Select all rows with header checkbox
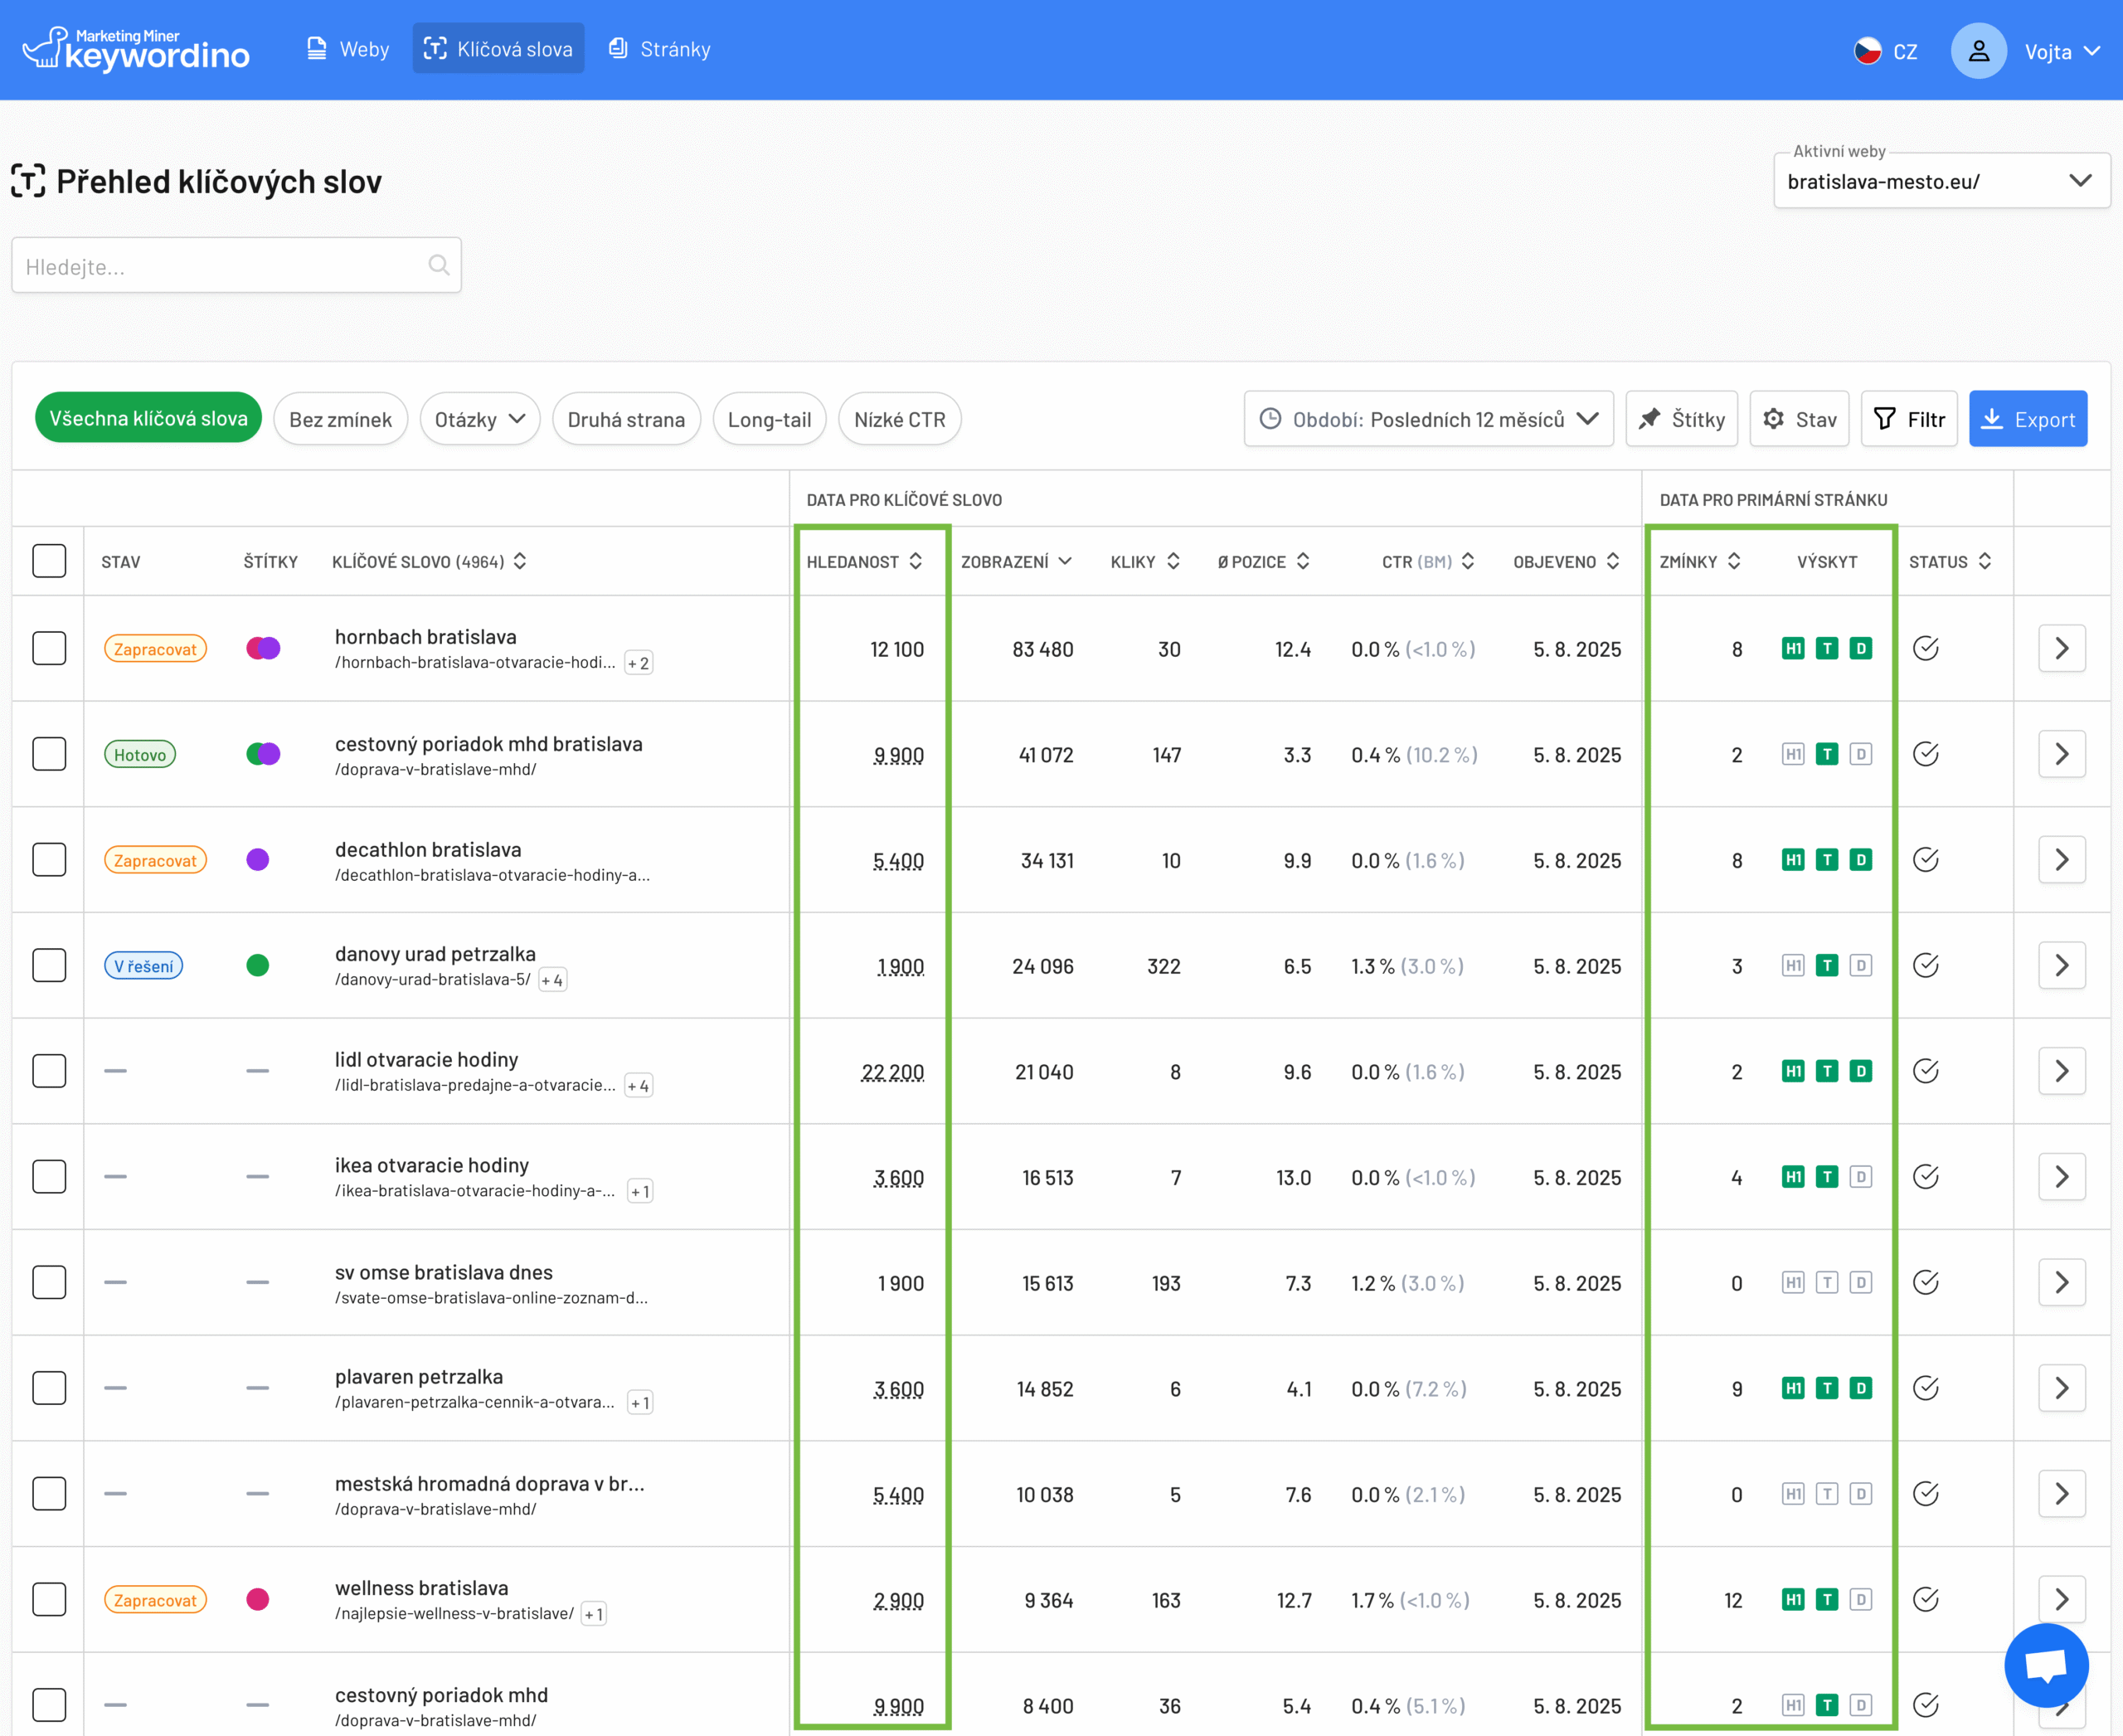Viewport: 2123px width, 1736px height. coord(49,561)
